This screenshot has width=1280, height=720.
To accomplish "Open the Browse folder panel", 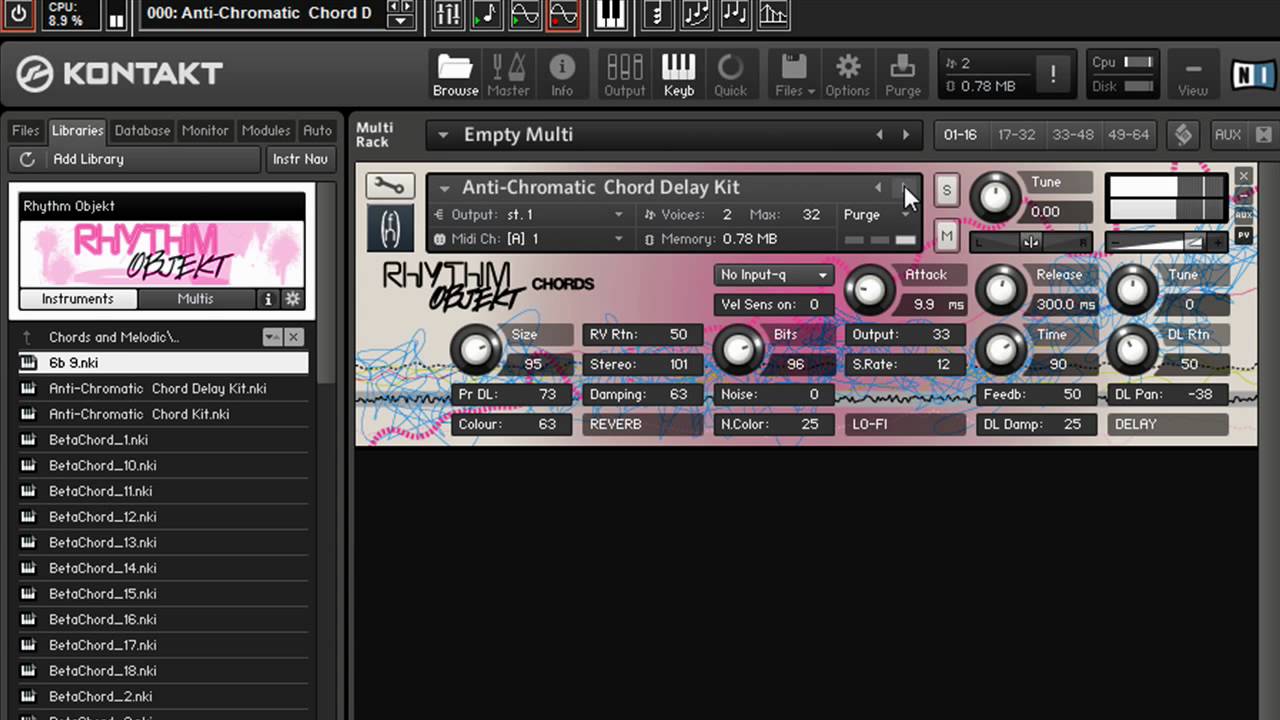I will pos(455,75).
